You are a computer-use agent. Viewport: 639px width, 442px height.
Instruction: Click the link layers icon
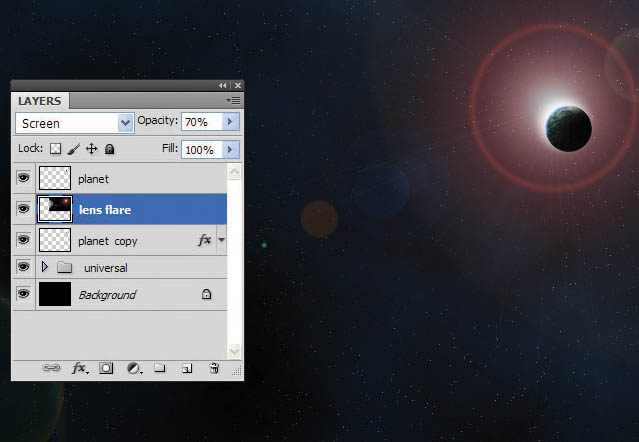[x=50, y=368]
